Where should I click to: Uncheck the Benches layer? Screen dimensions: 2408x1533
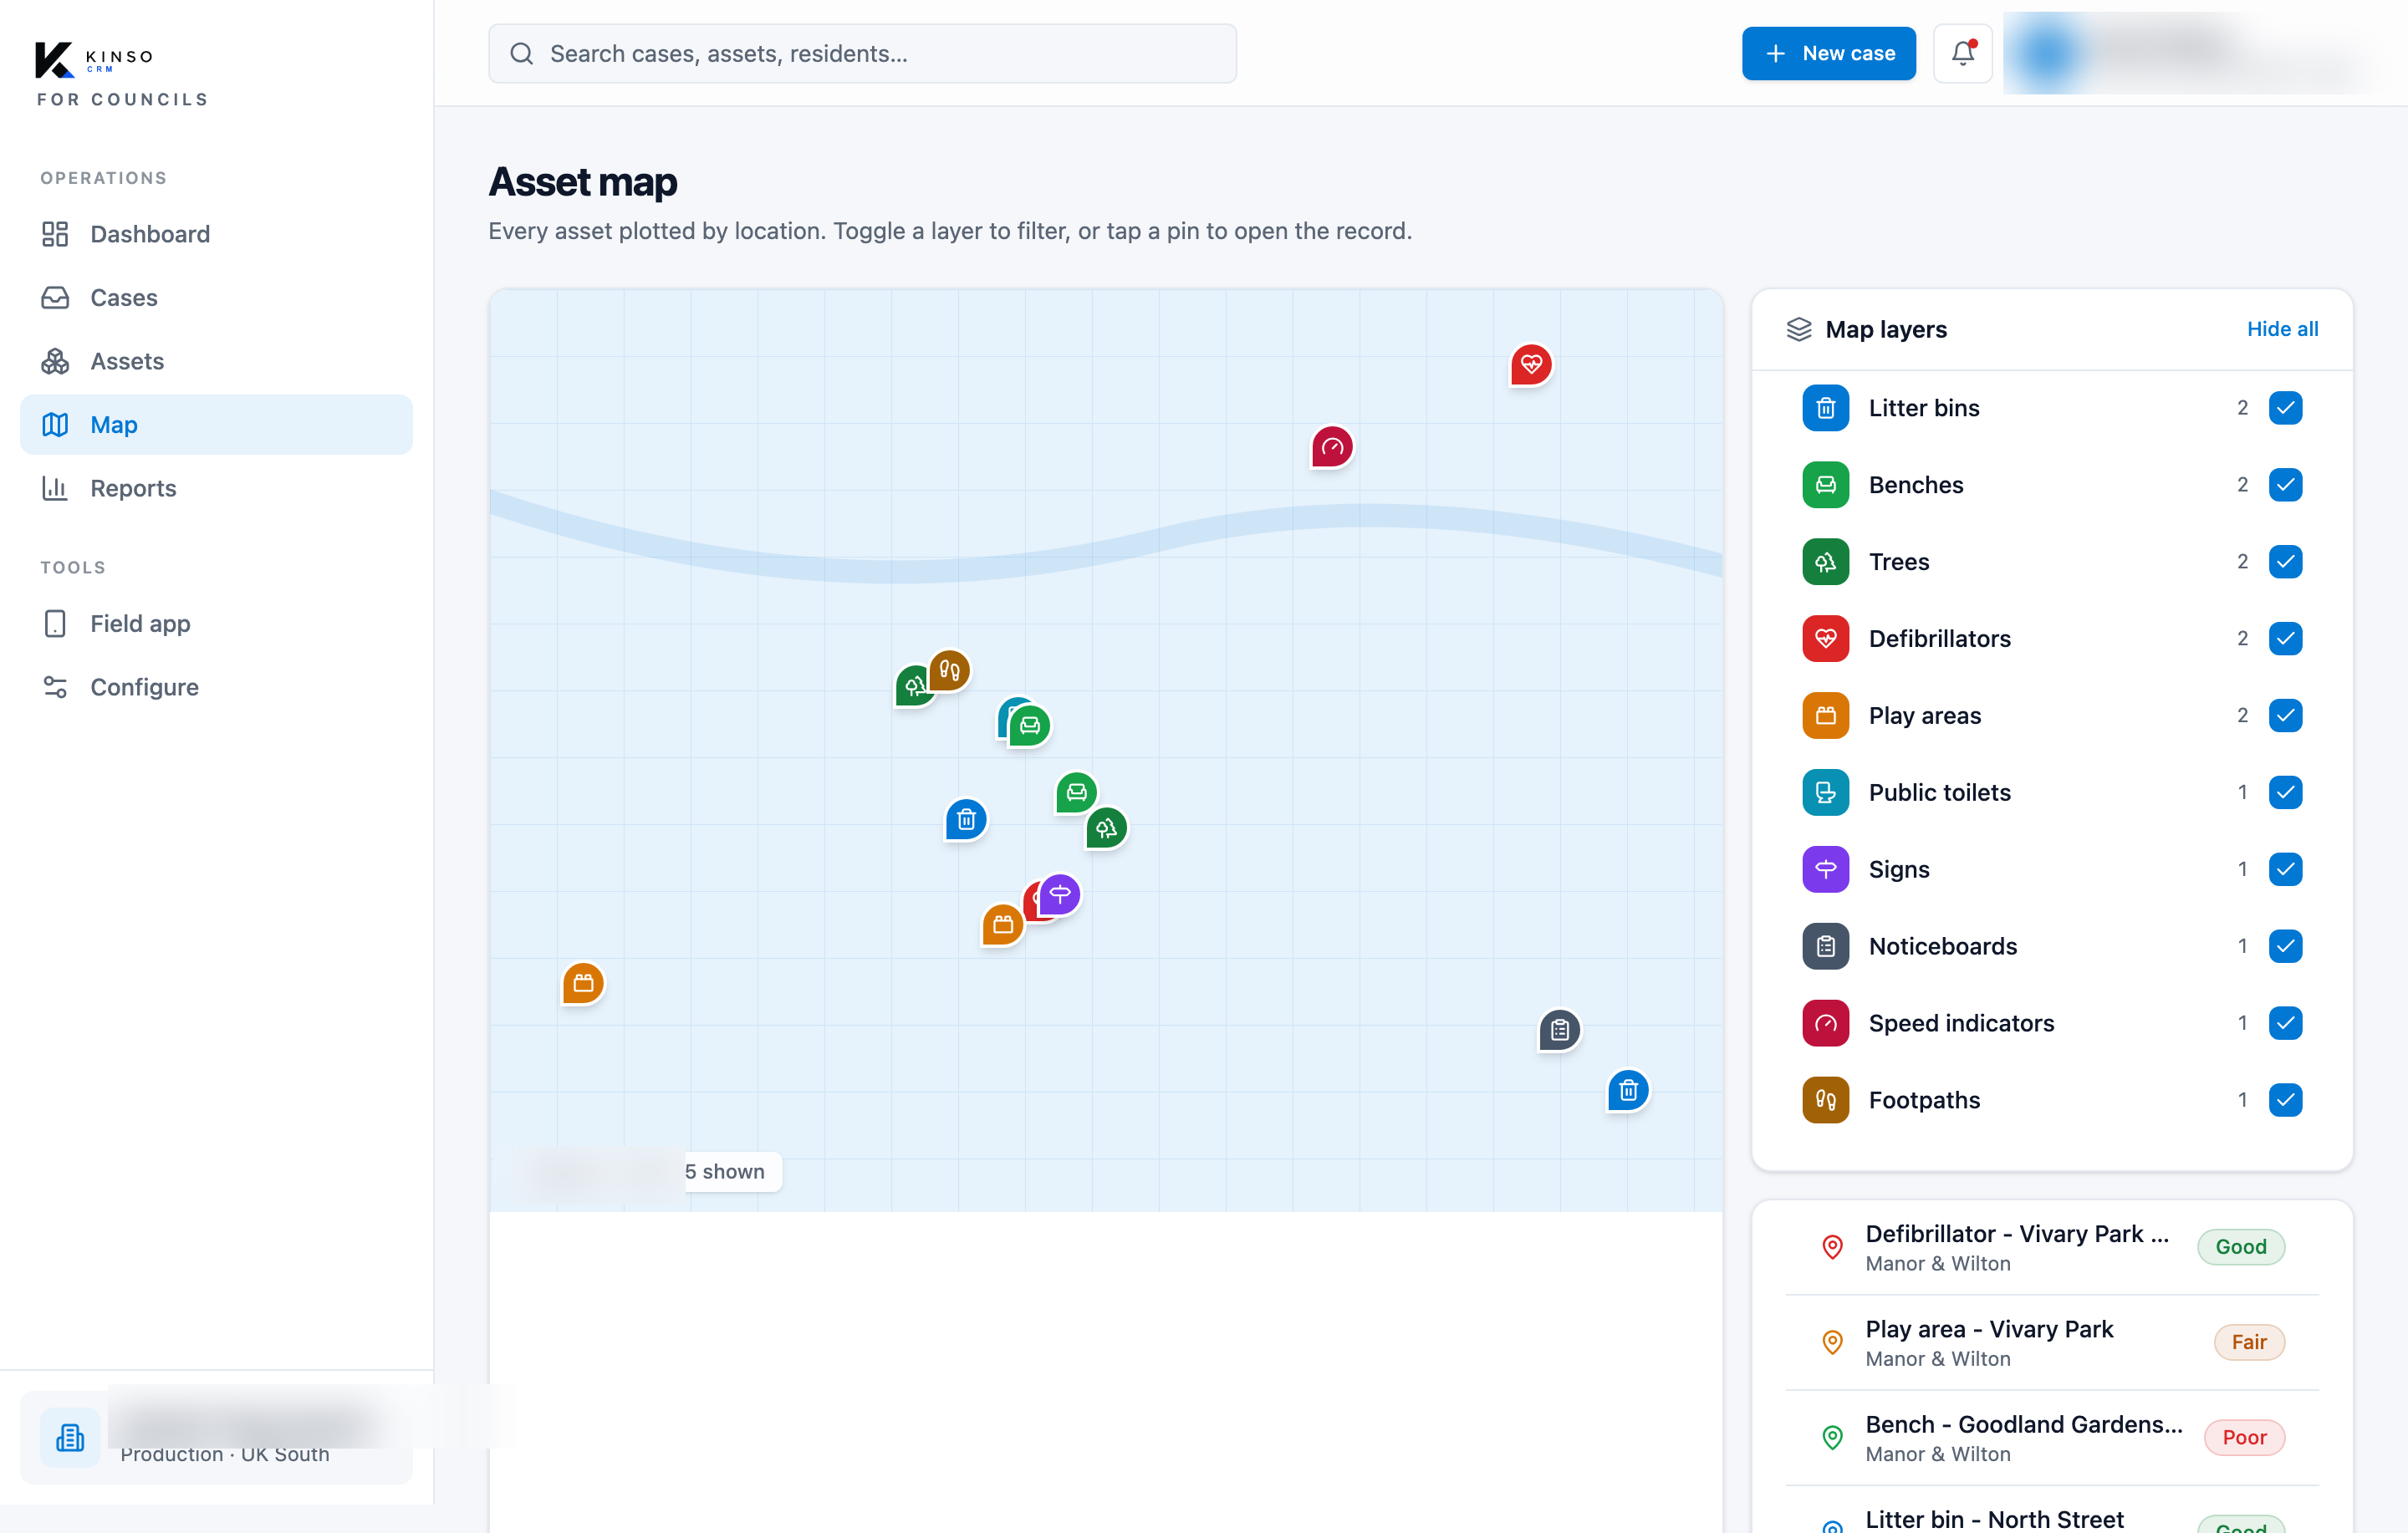tap(2285, 485)
